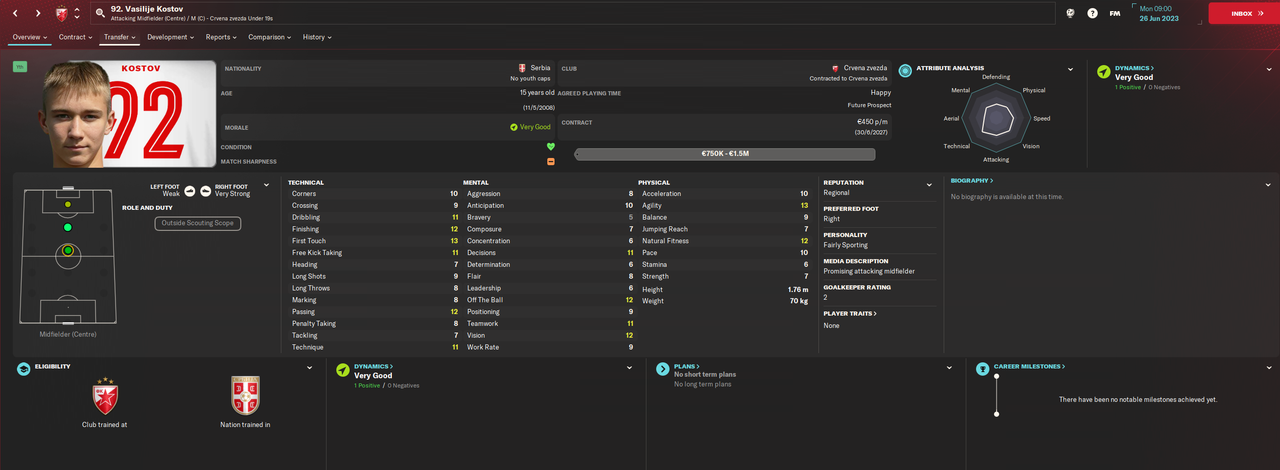Click the Kostov player photo
This screenshot has width=1280, height=470.
125,114
